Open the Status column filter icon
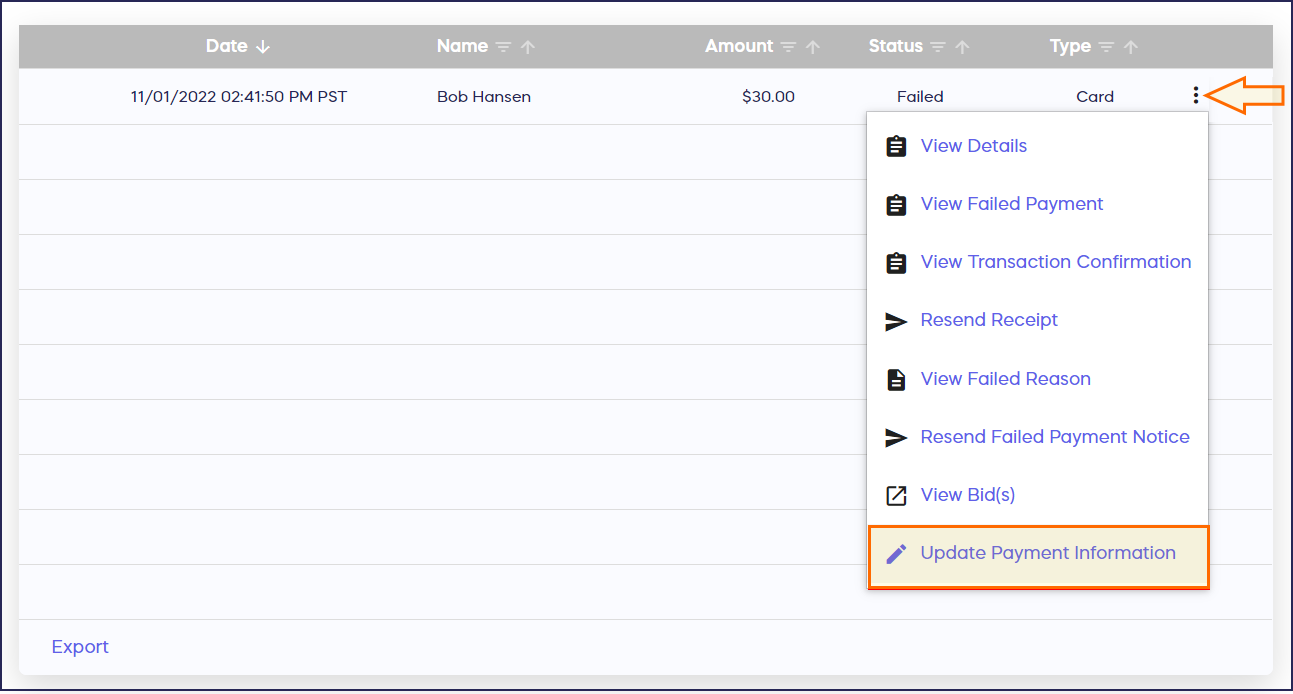Image resolution: width=1293 pixels, height=694 pixels. click(937, 47)
